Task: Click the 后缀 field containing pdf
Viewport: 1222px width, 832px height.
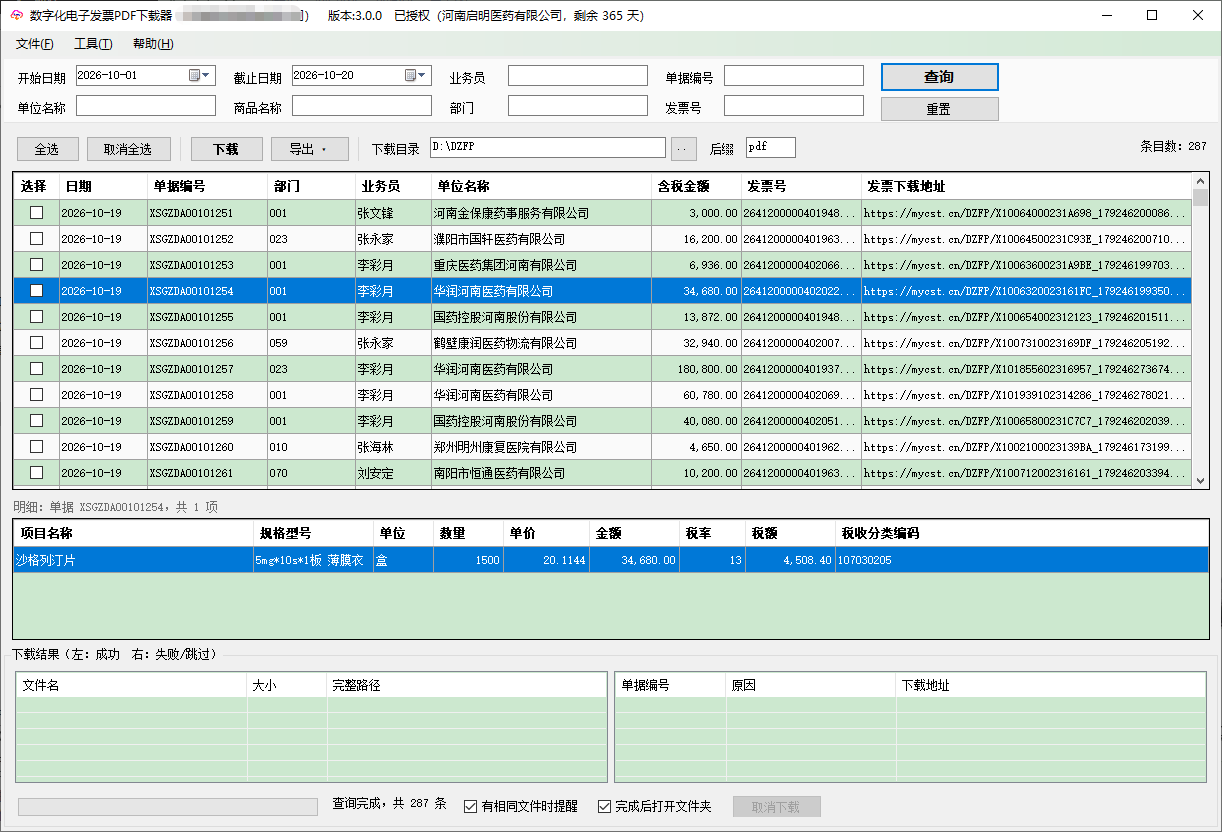Action: coord(771,148)
